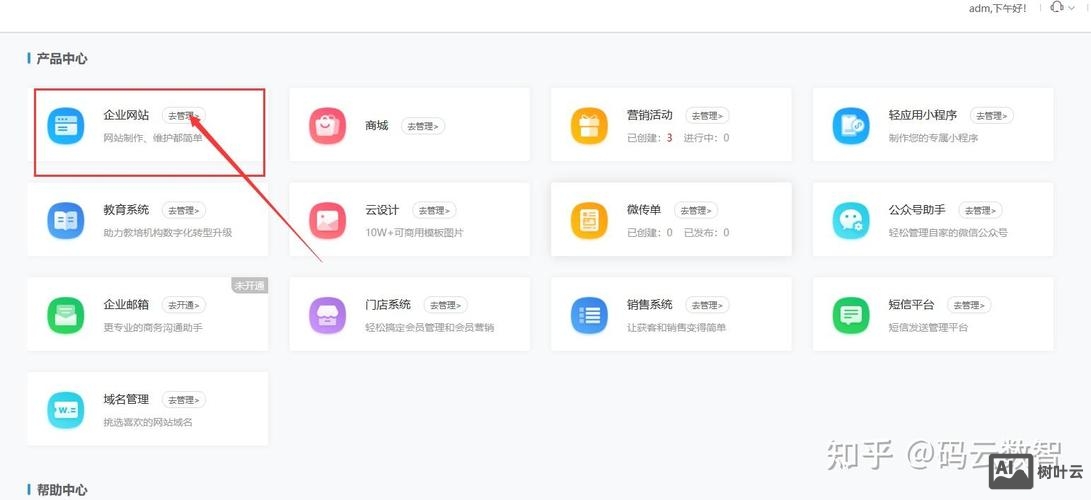The width and height of the screenshot is (1091, 500).
Task: Select the 门店系统 store icon
Action: click(x=327, y=315)
